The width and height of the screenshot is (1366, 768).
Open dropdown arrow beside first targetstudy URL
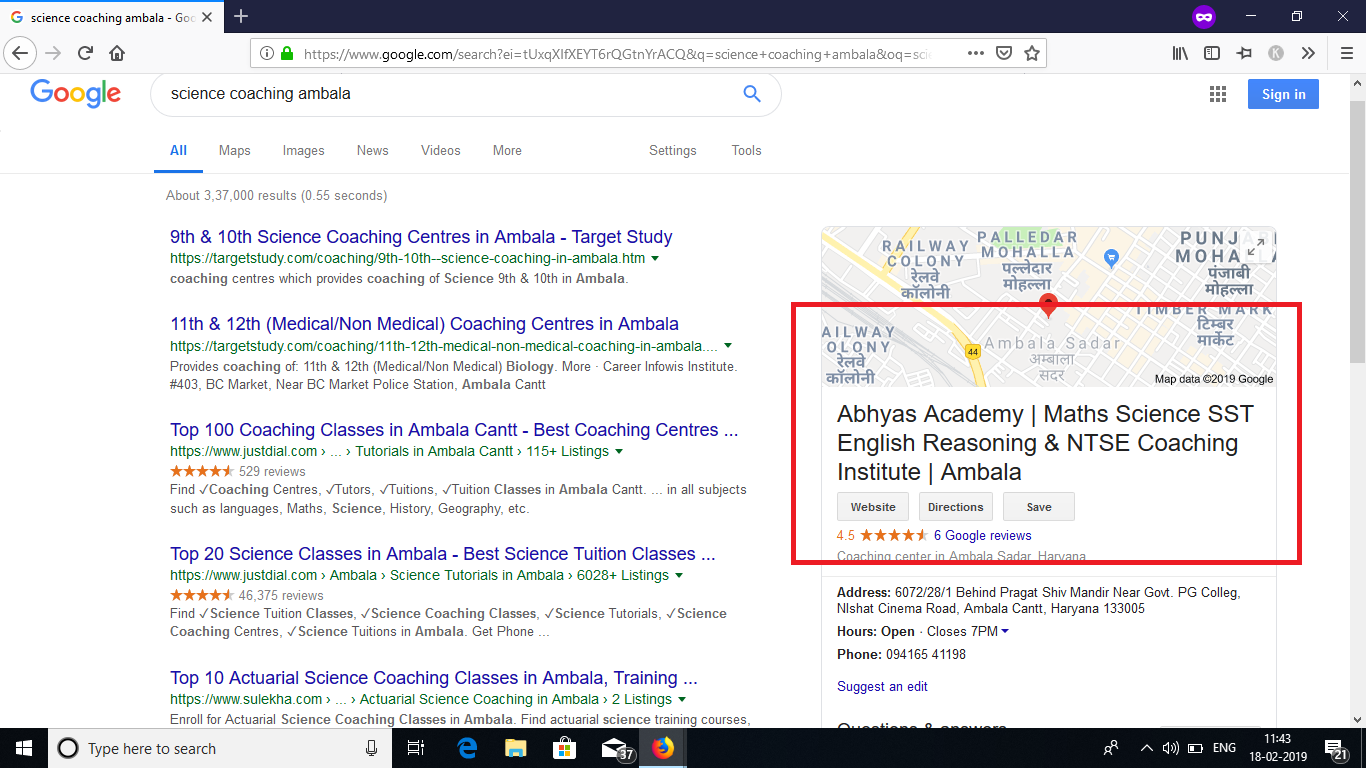pyautogui.click(x=655, y=258)
